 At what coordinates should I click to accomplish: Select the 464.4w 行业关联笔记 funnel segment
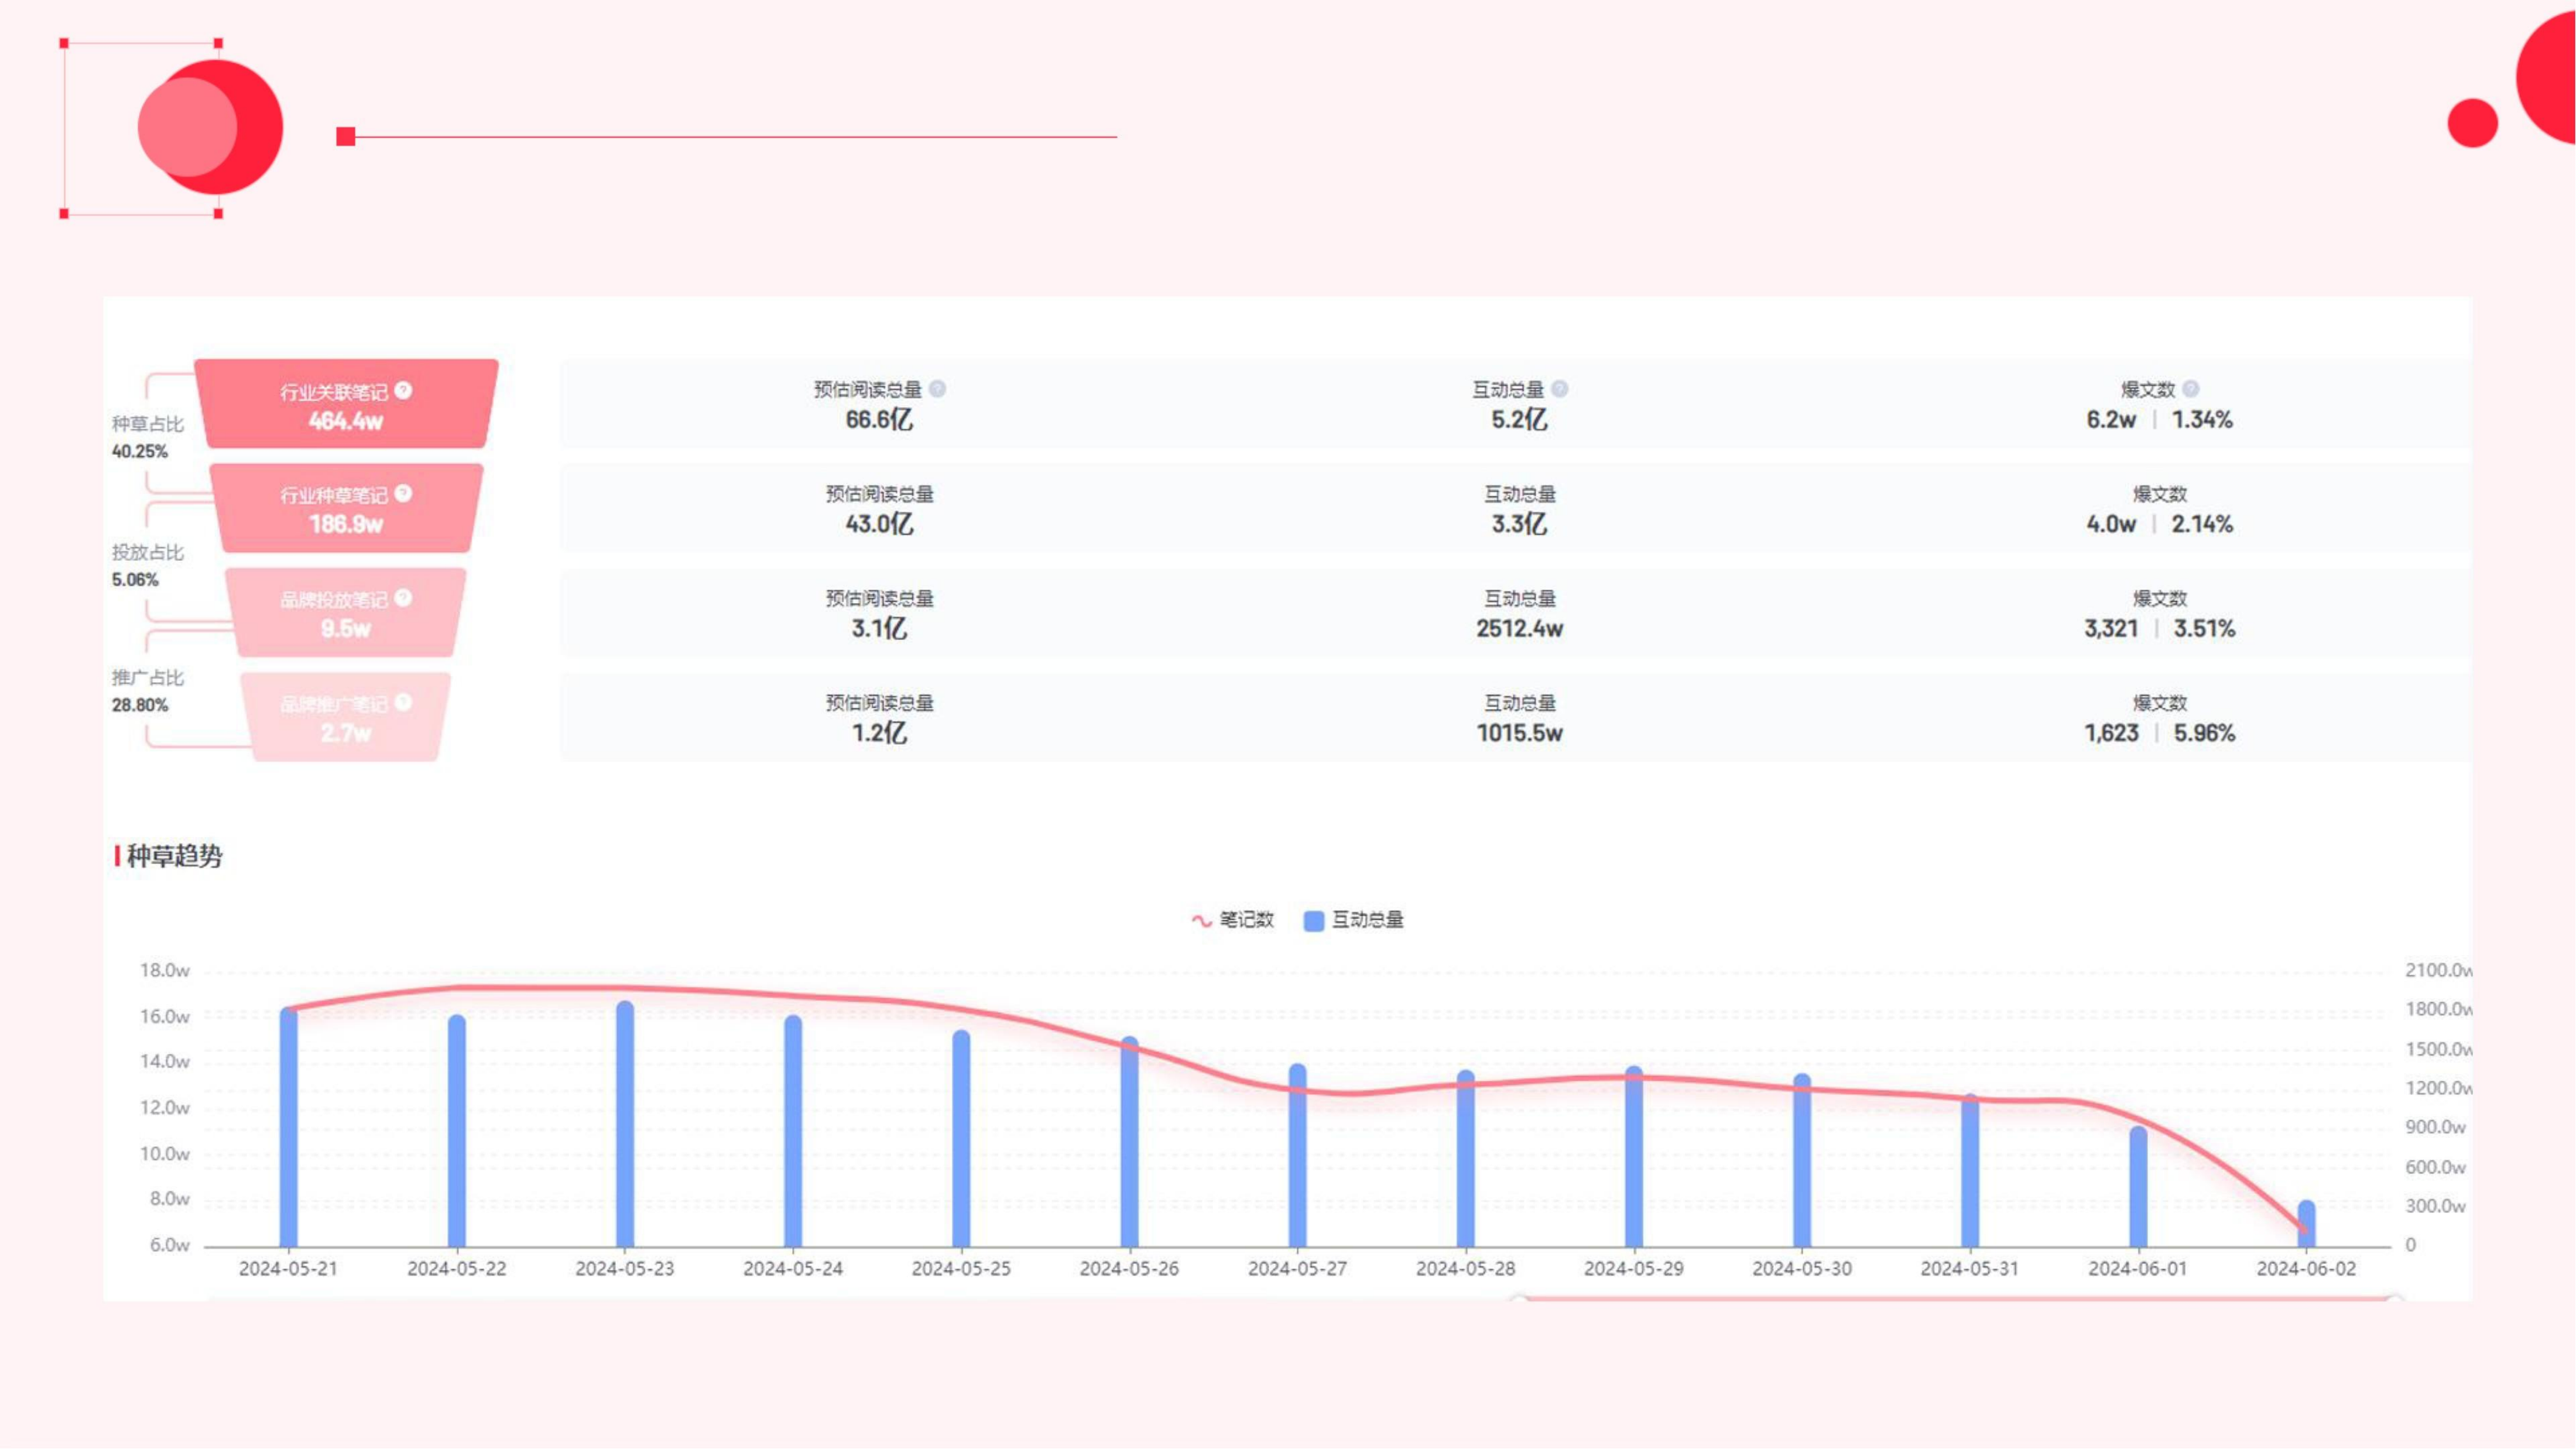pos(346,420)
